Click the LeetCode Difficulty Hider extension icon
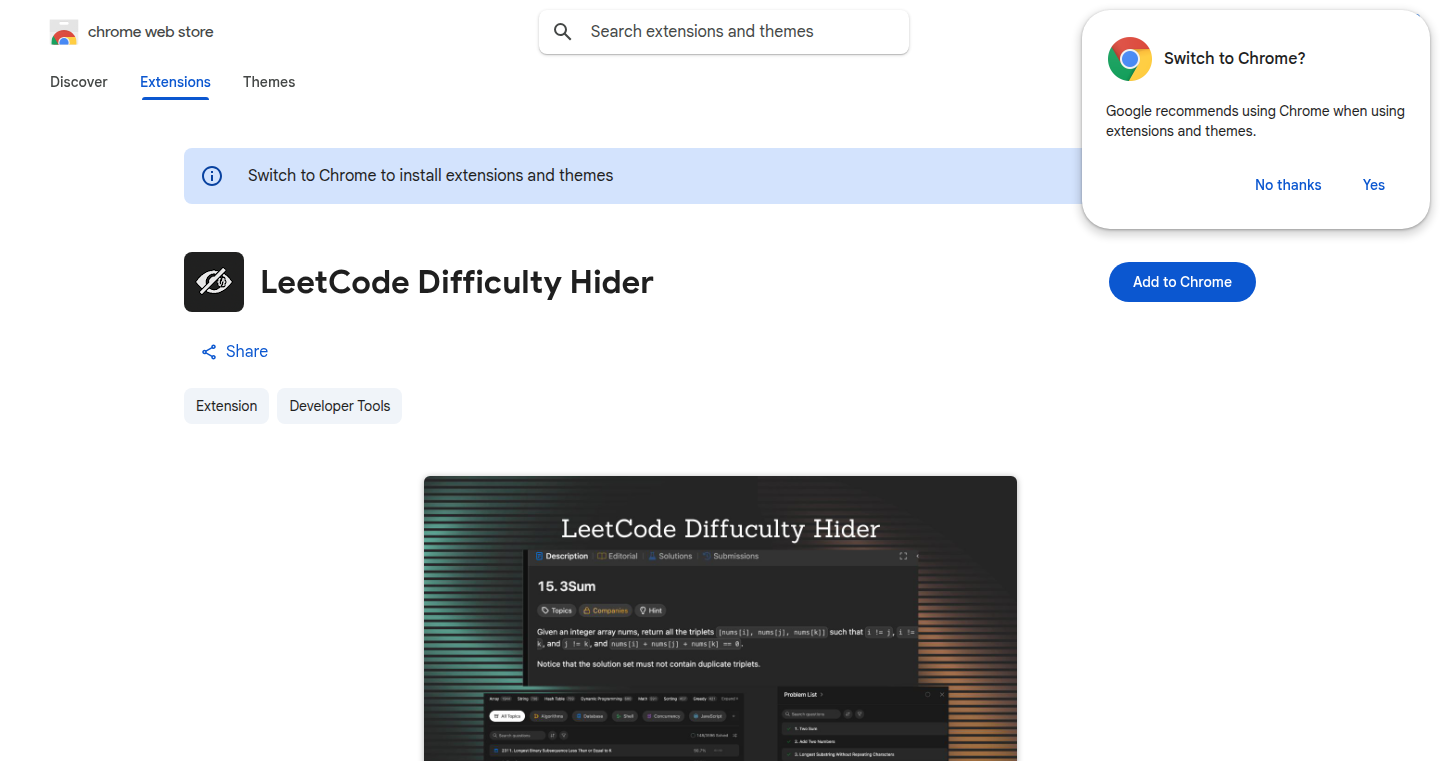 point(214,282)
